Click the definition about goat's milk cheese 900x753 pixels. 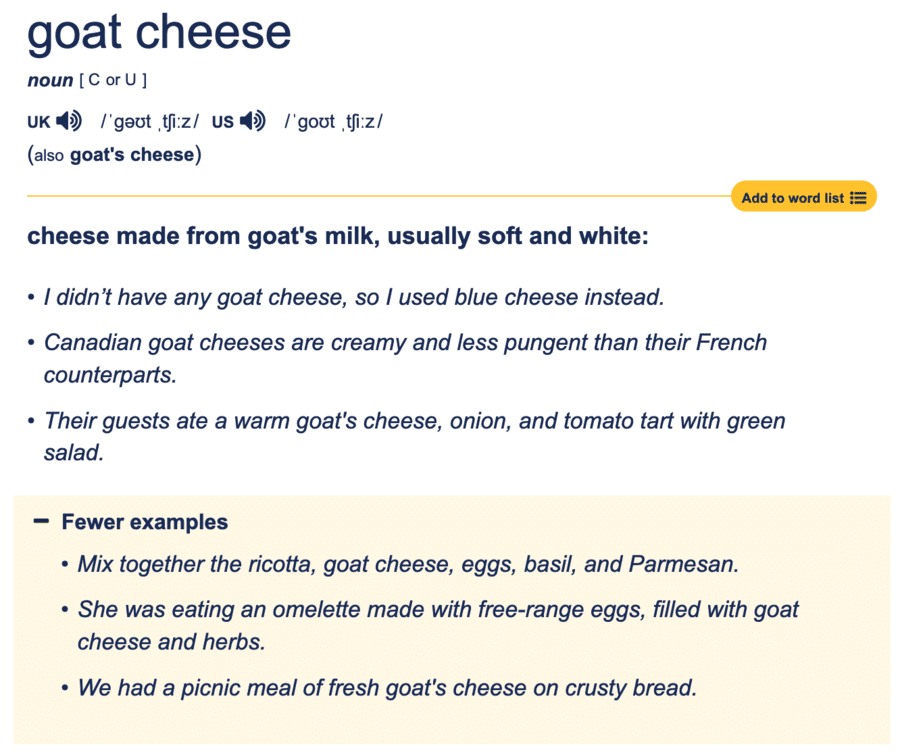[x=338, y=236]
